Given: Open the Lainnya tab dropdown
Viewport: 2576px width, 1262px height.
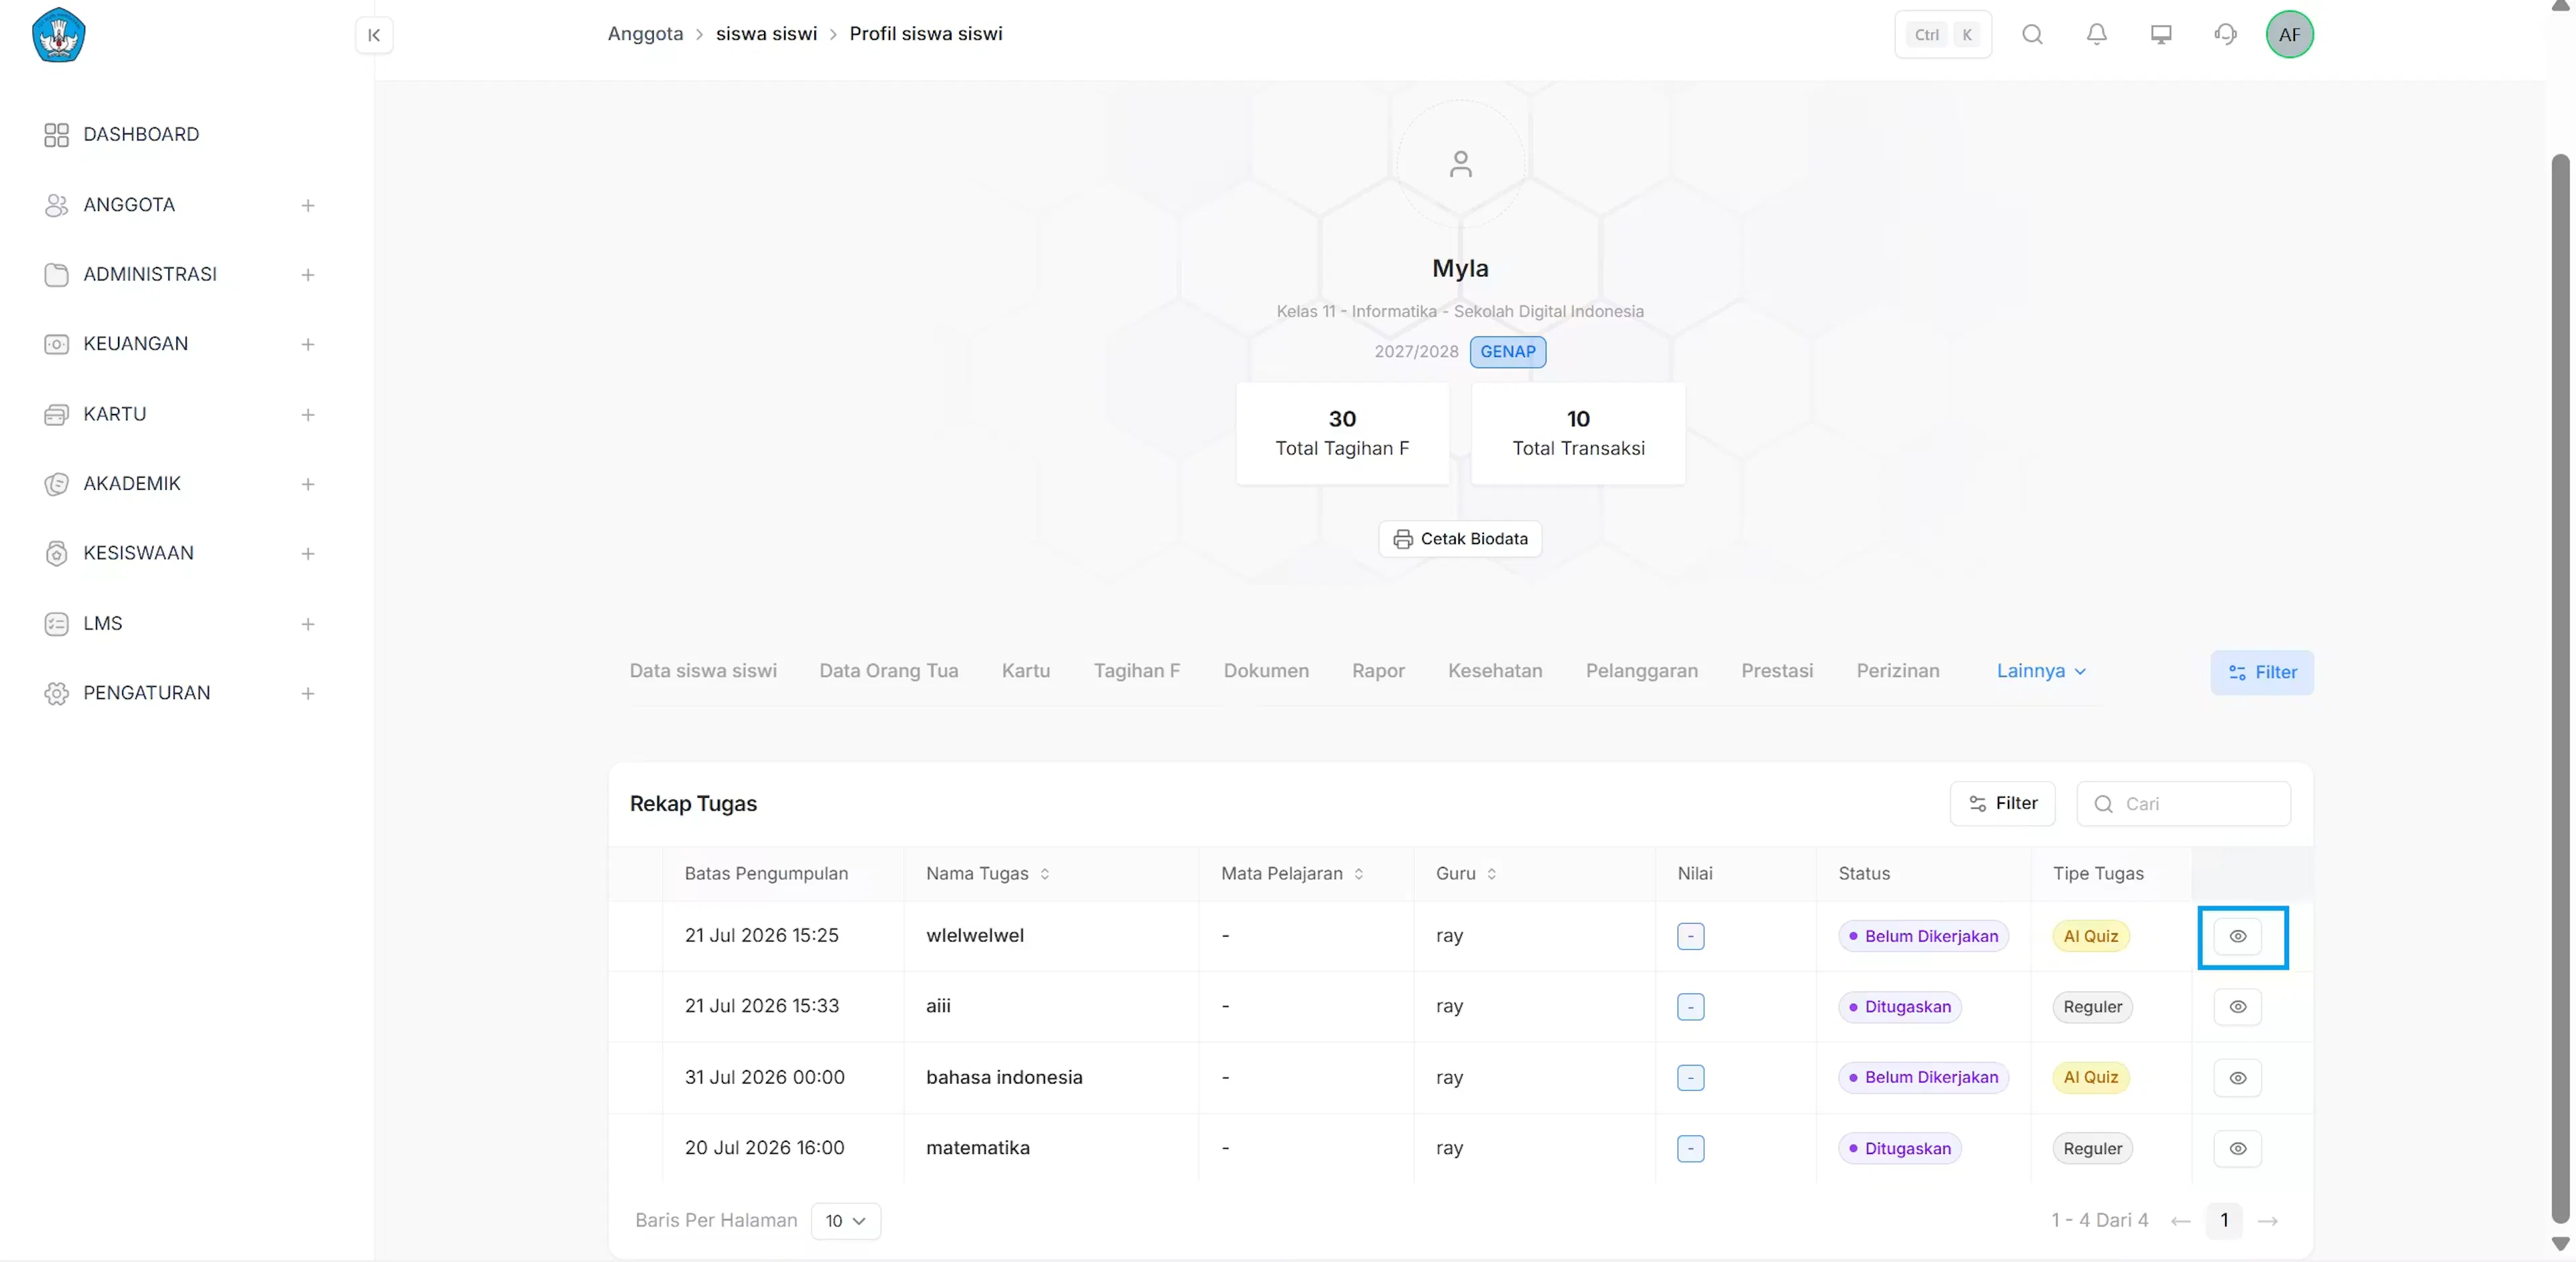Looking at the screenshot, I should (x=2041, y=671).
